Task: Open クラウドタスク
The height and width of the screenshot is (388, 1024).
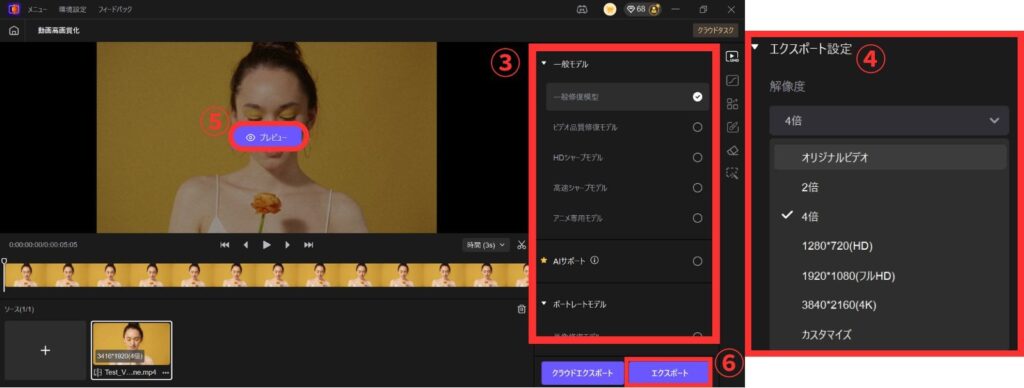Action: (715, 30)
